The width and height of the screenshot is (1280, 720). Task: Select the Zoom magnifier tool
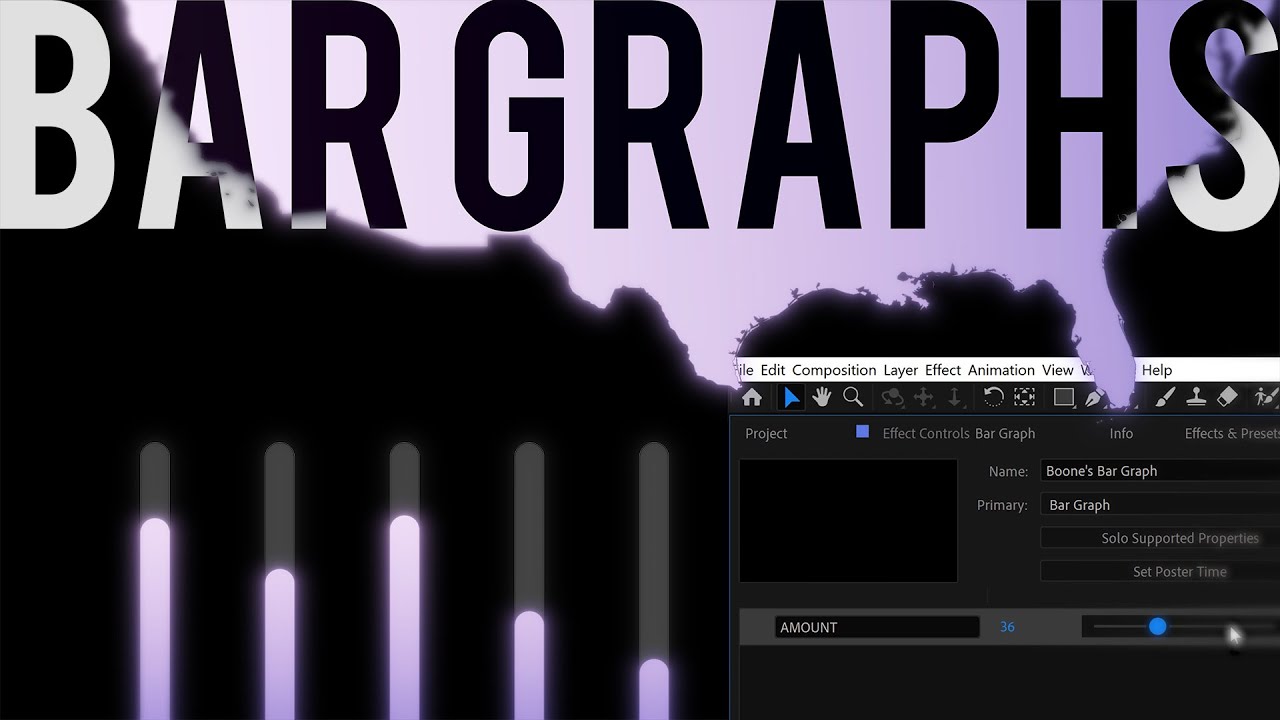pyautogui.click(x=853, y=398)
